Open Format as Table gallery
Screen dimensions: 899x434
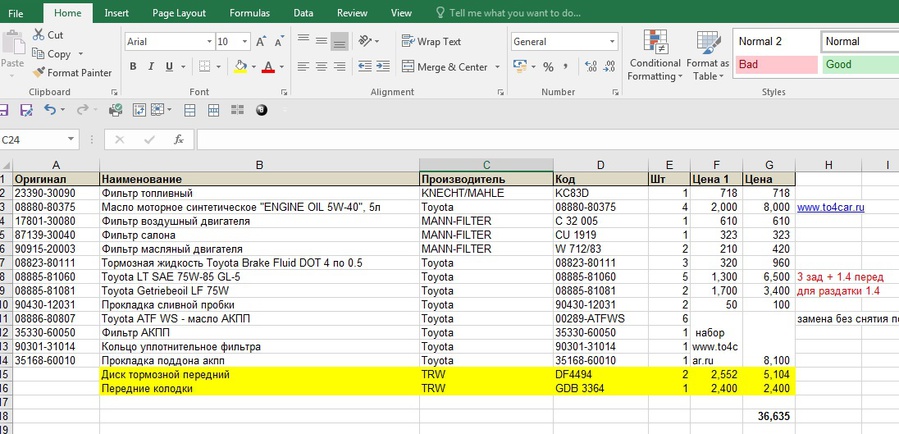[708, 55]
